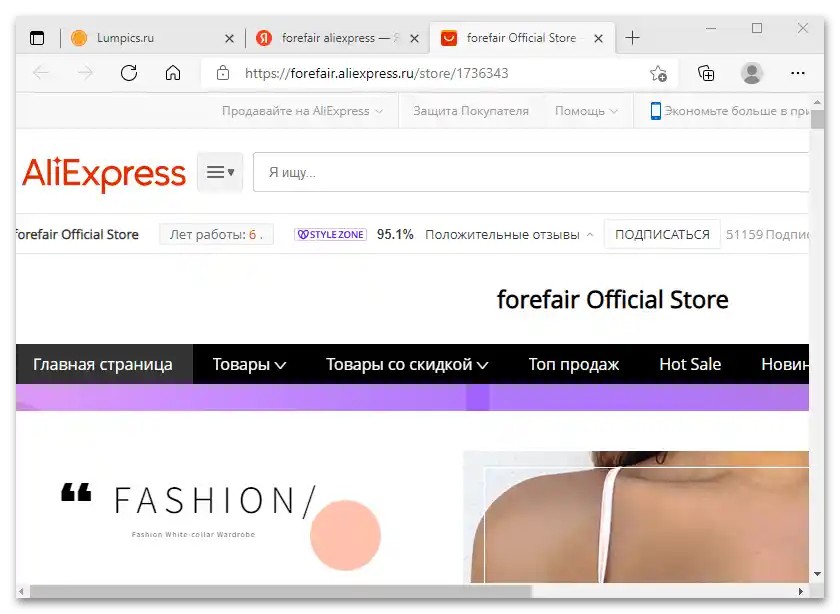Click 'Лет работы: 6' badge
This screenshot has height=614, width=840.
tap(216, 235)
